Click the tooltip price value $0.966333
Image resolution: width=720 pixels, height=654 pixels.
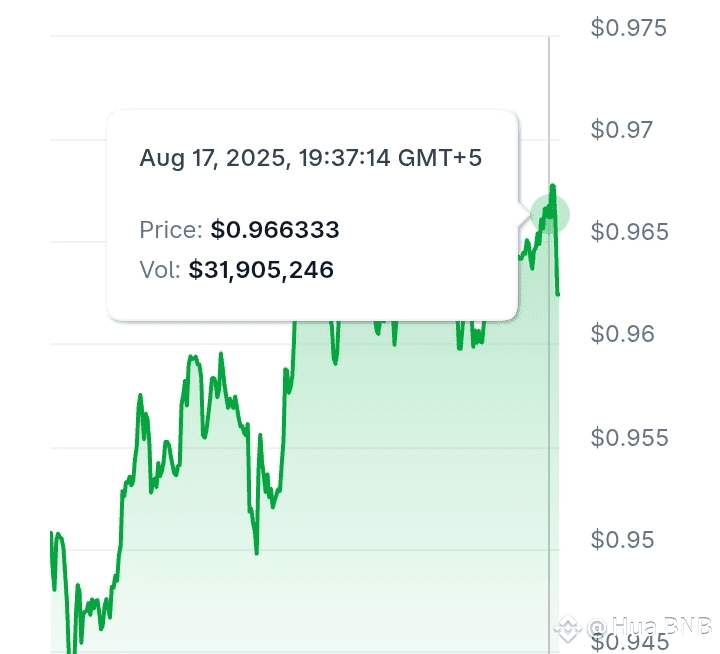(275, 230)
